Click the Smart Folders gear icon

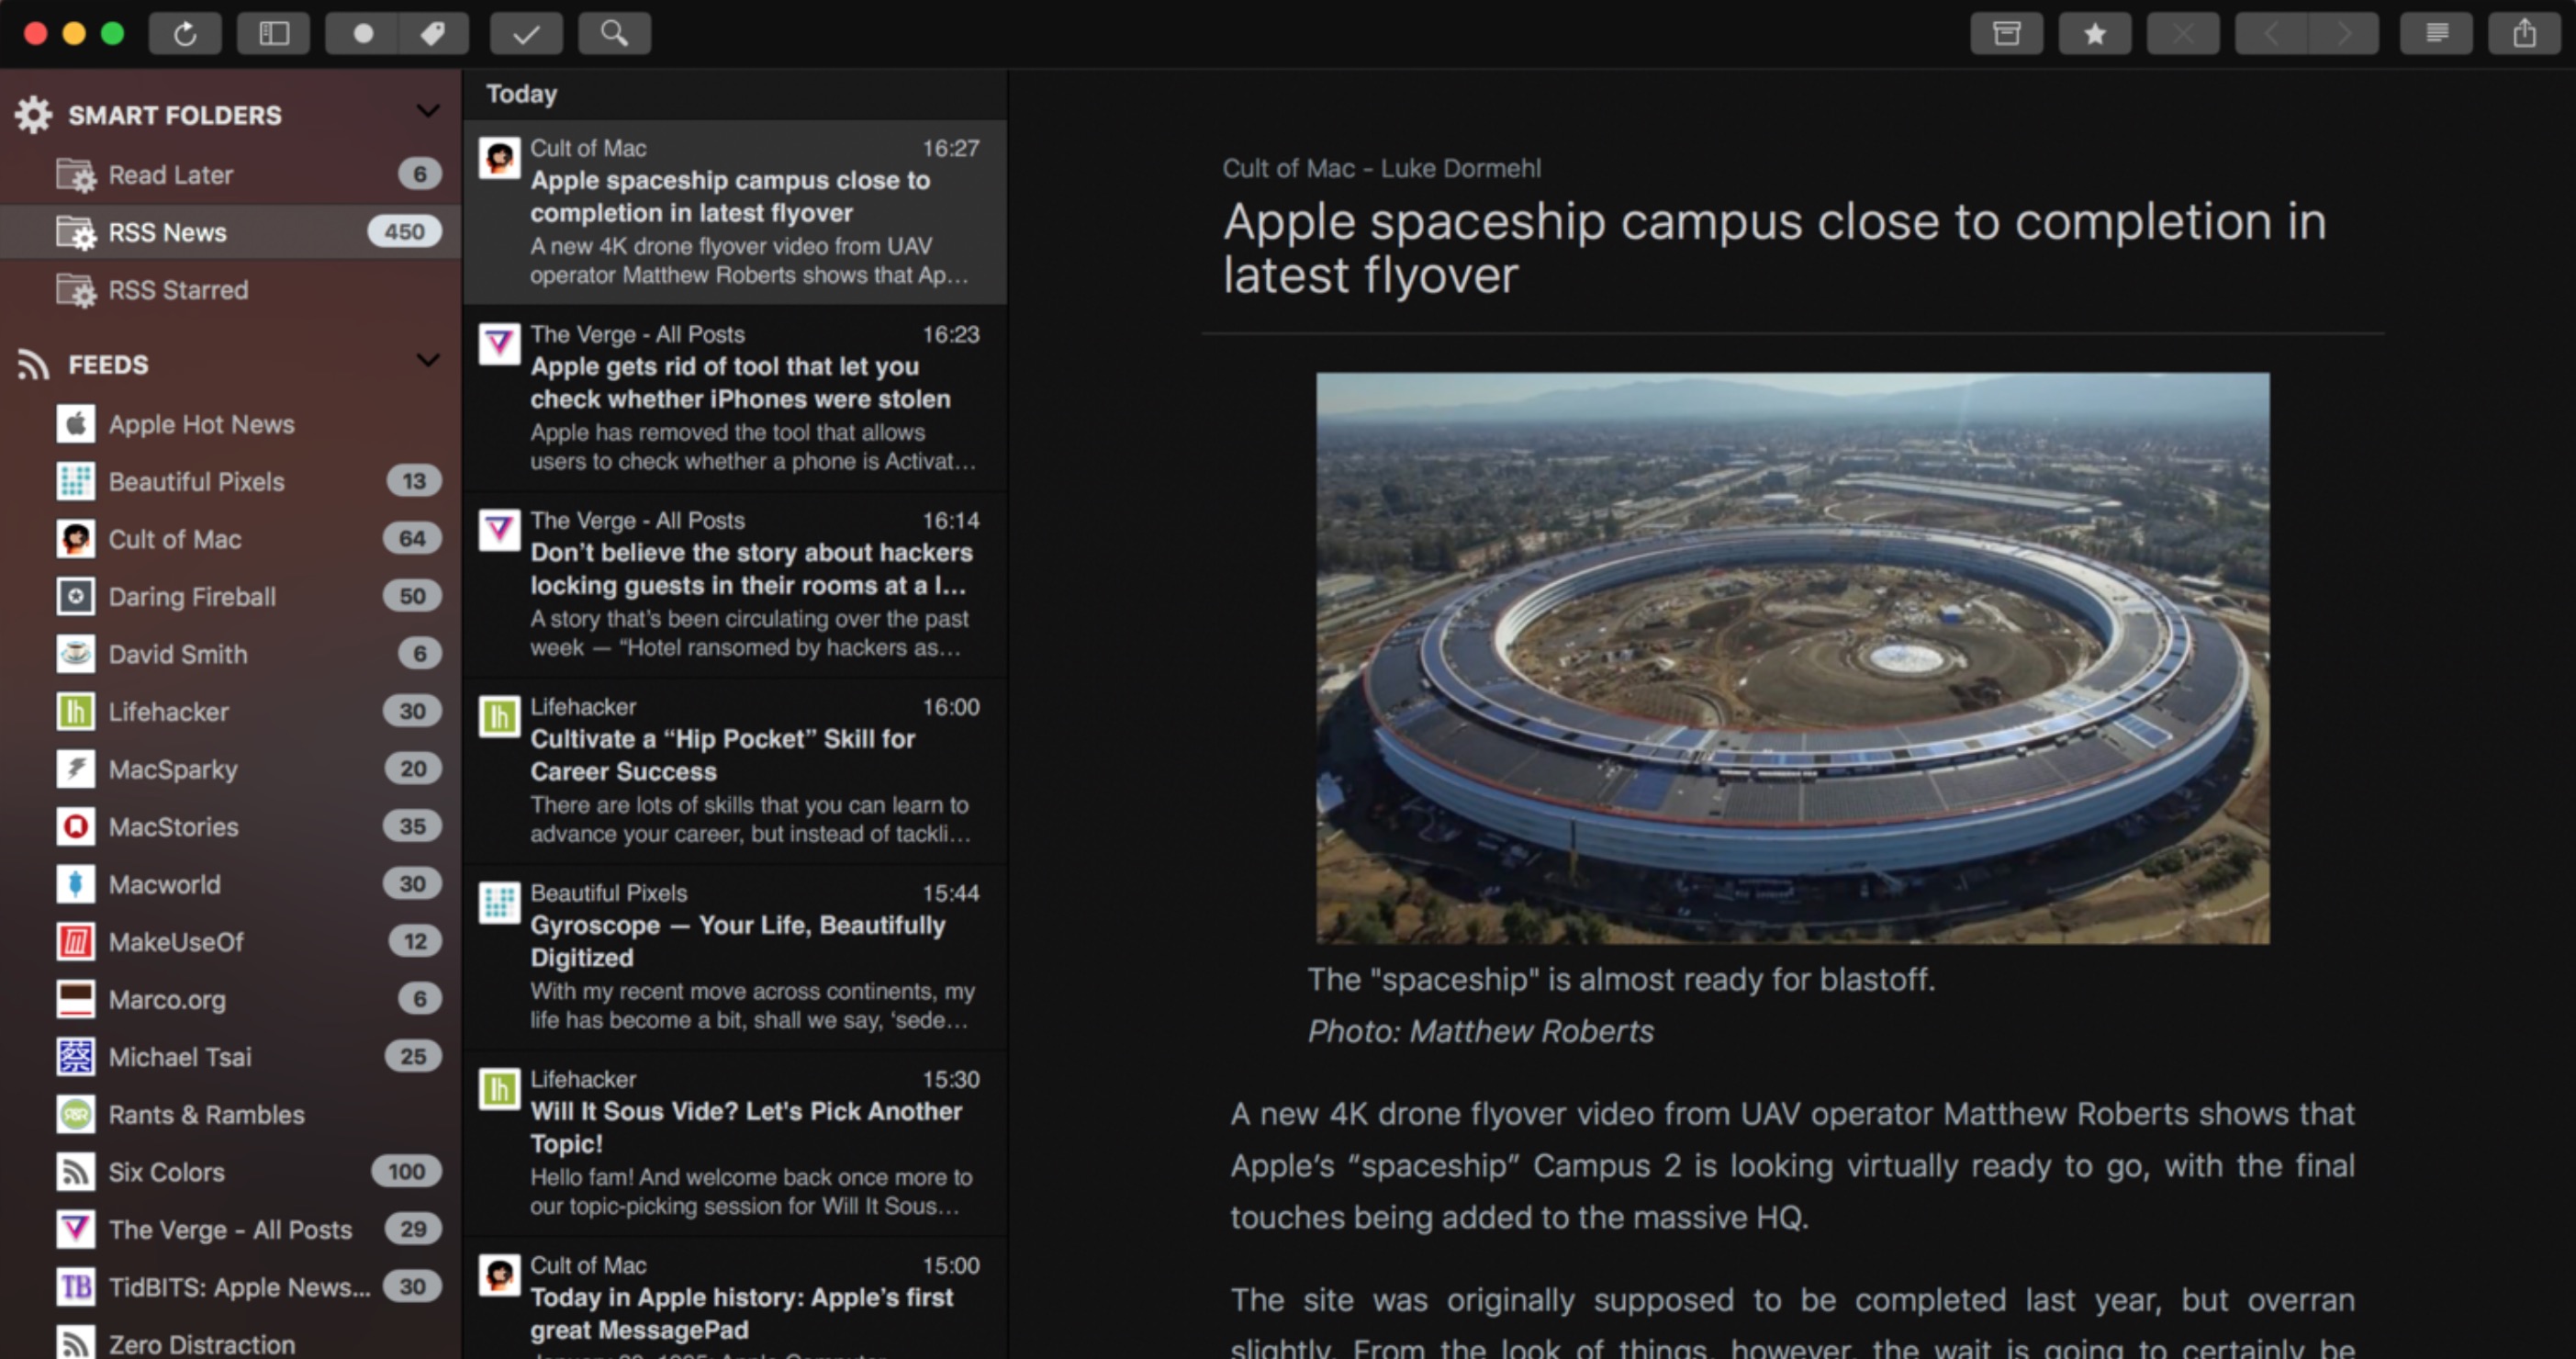pyautogui.click(x=33, y=115)
